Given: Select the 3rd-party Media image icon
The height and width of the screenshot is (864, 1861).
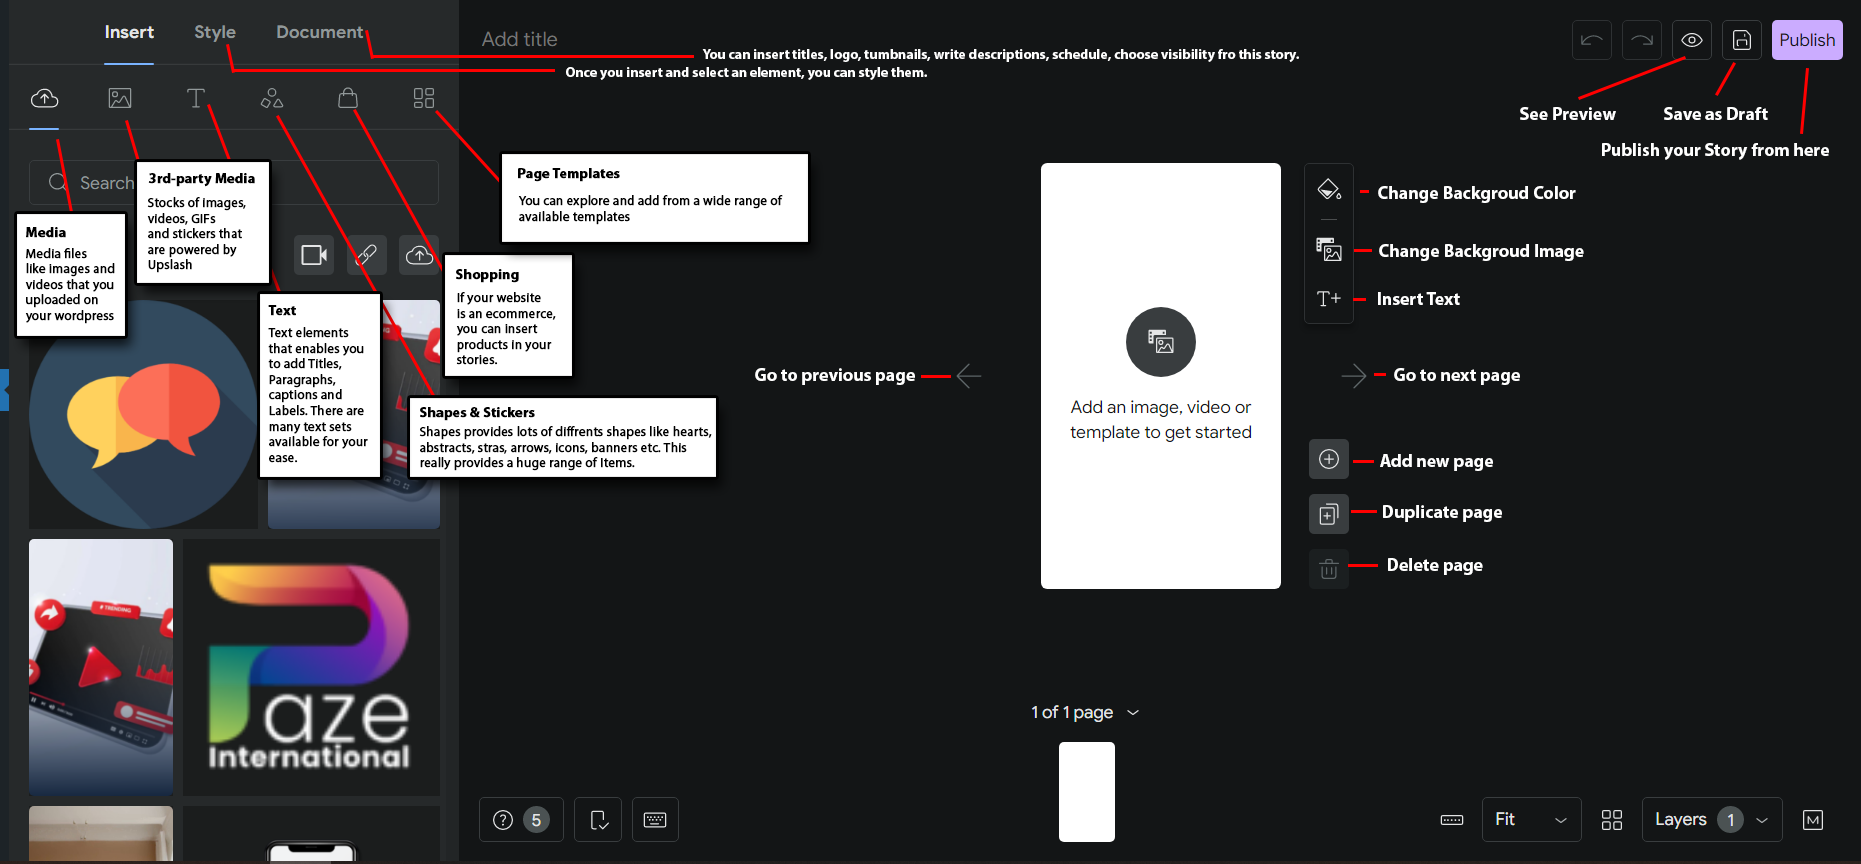Looking at the screenshot, I should 120,98.
